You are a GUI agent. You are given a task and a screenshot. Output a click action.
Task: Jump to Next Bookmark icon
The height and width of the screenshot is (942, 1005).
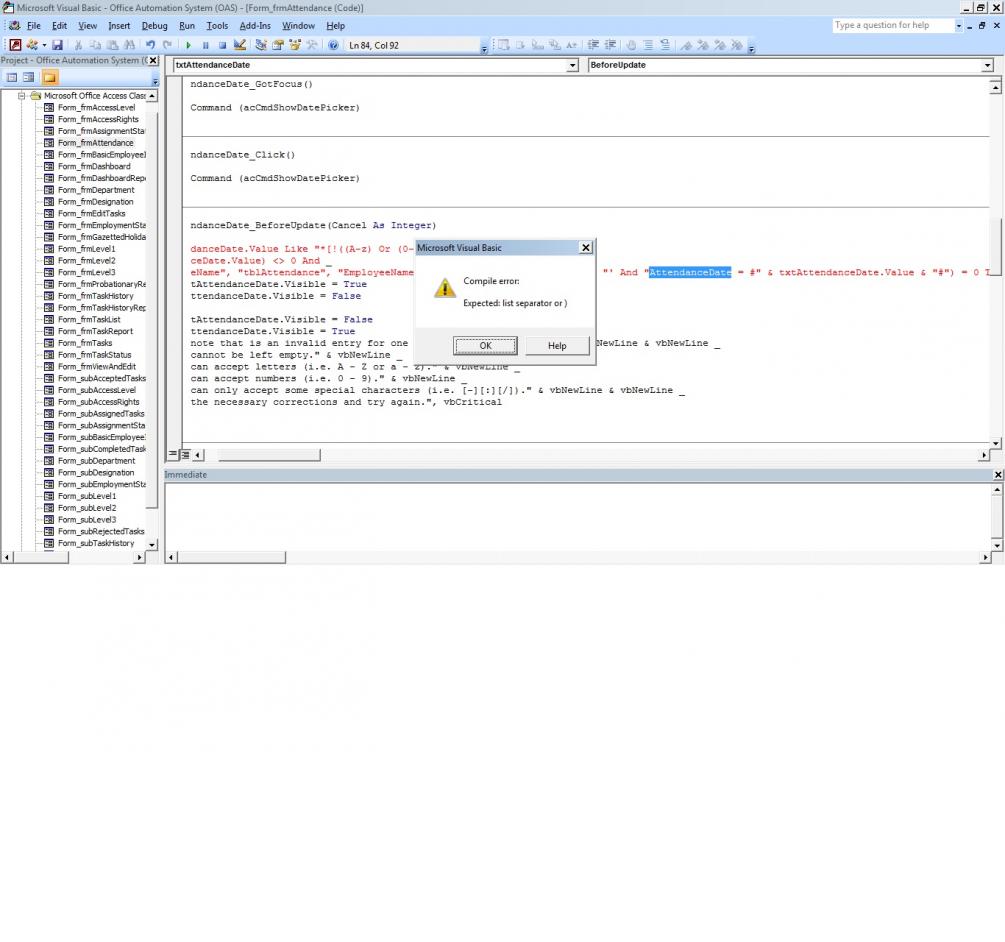coord(703,45)
